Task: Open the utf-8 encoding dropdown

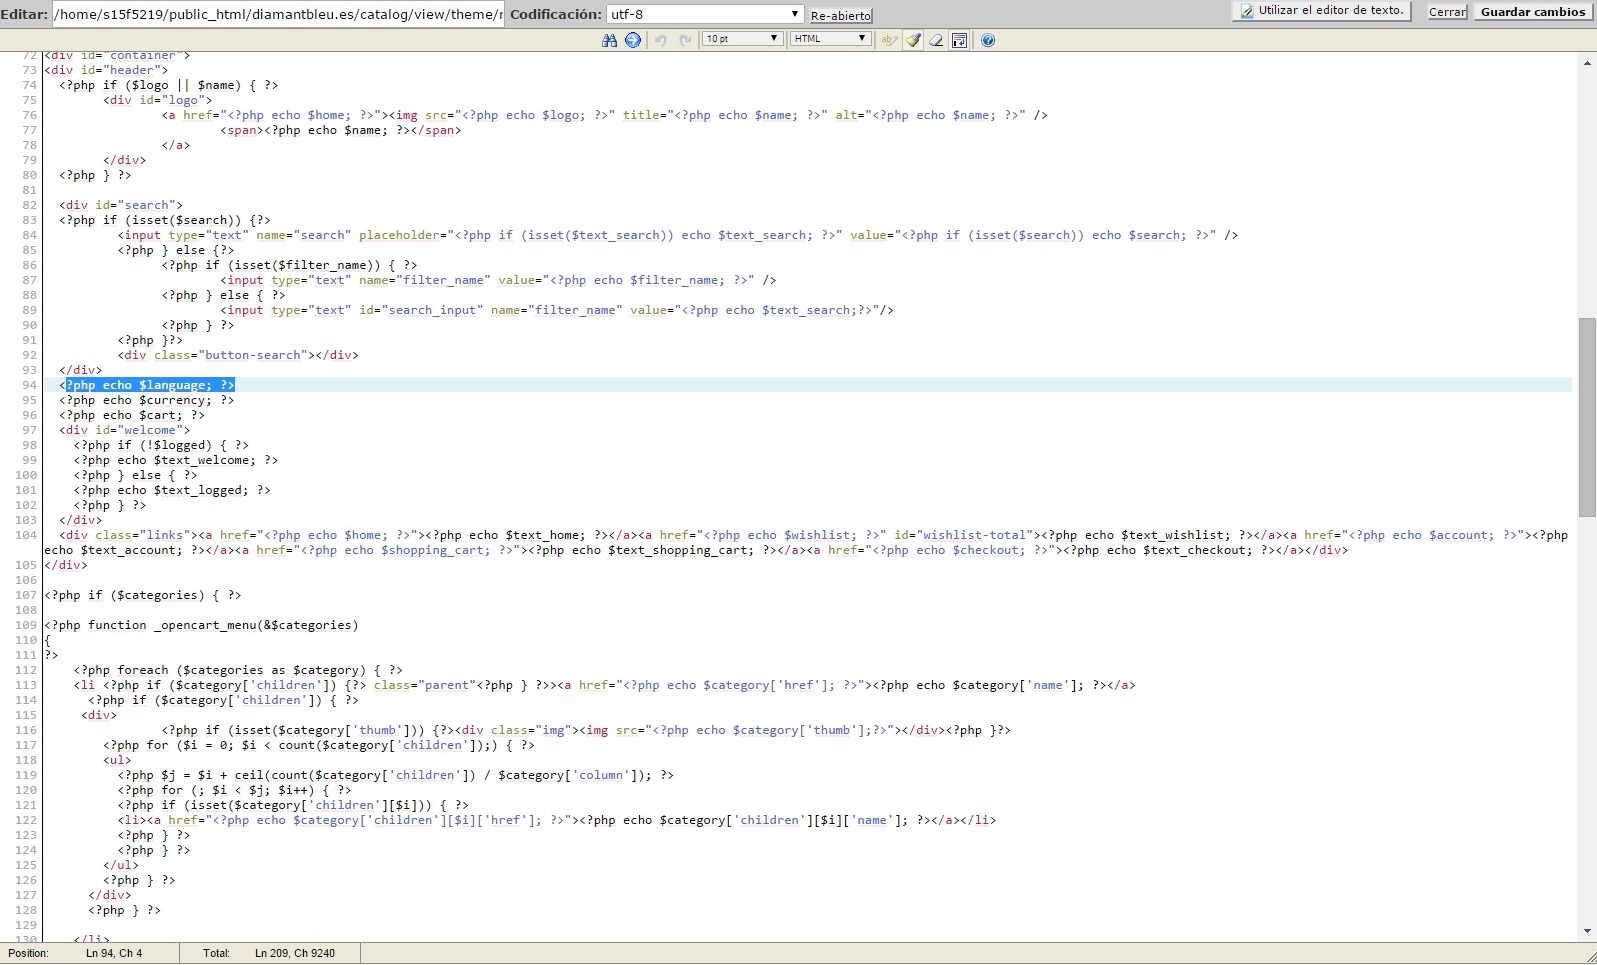Action: [x=705, y=14]
